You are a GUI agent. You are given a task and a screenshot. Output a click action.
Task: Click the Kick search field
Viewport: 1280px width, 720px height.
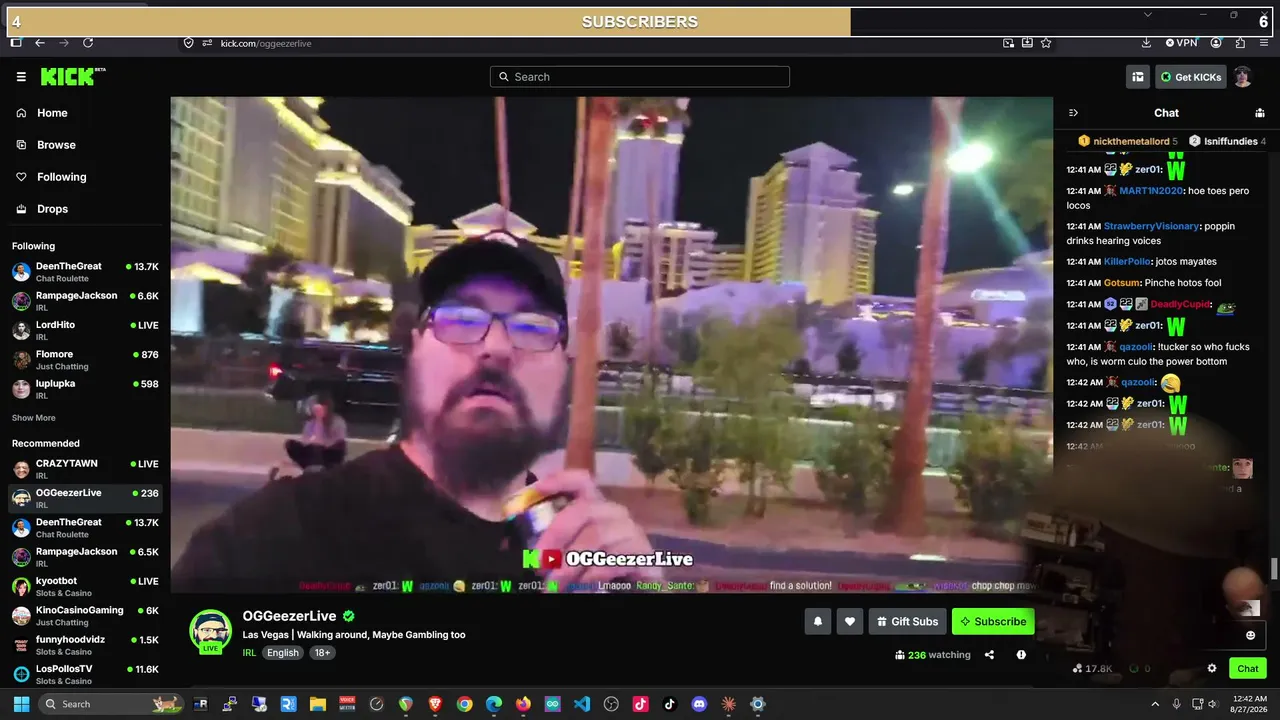click(x=640, y=77)
